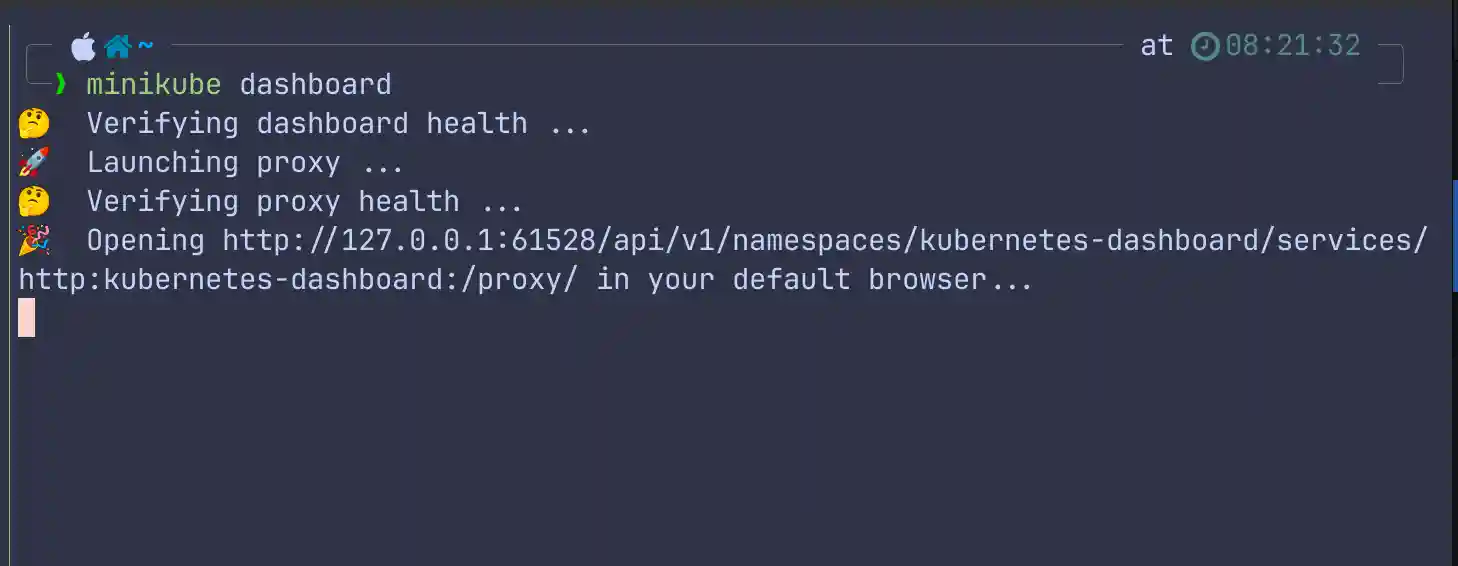Click the minikube command word
The image size is (1458, 566).
[153, 84]
